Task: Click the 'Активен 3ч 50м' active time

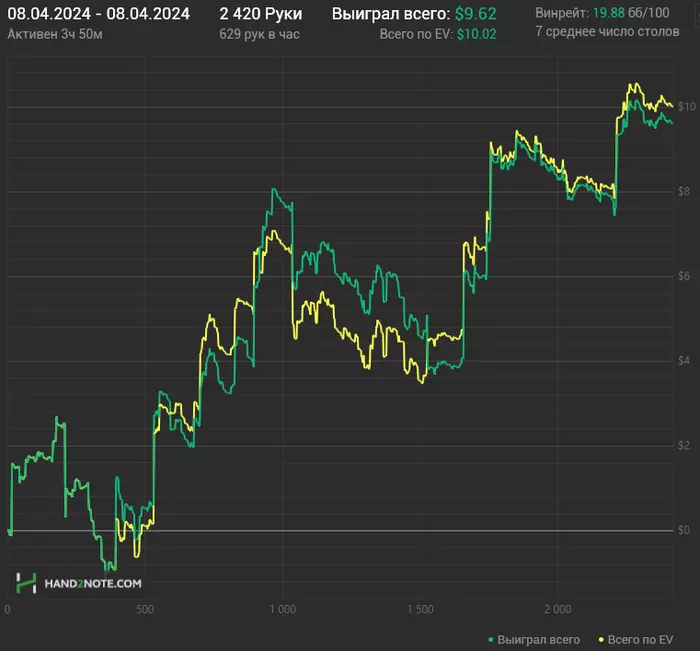Action: (x=55, y=34)
